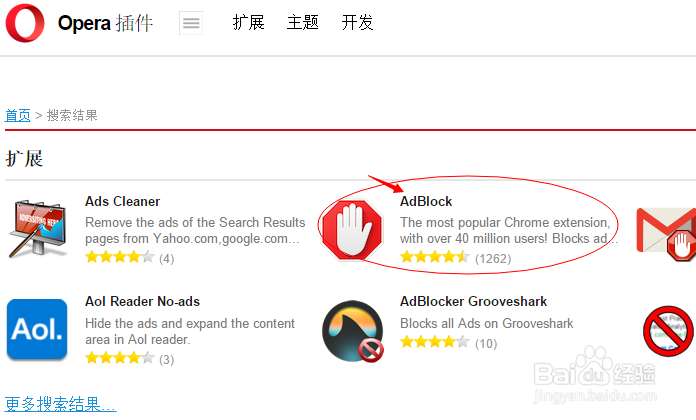Open the AdBlock extension title
The image size is (696, 420).
point(426,201)
